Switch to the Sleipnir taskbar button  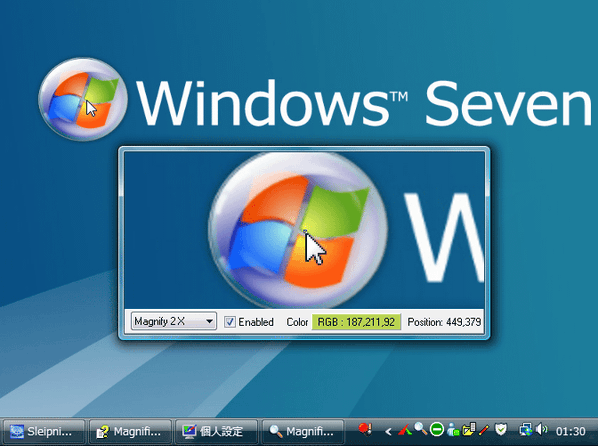pos(43,432)
